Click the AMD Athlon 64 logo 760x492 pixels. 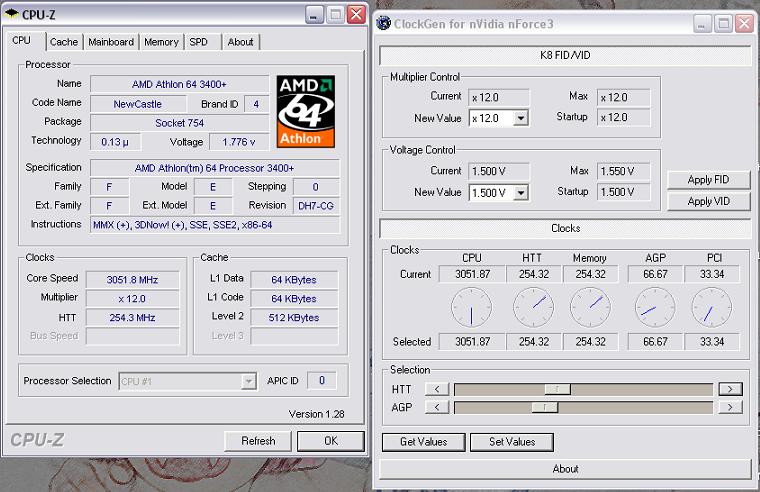coord(306,111)
